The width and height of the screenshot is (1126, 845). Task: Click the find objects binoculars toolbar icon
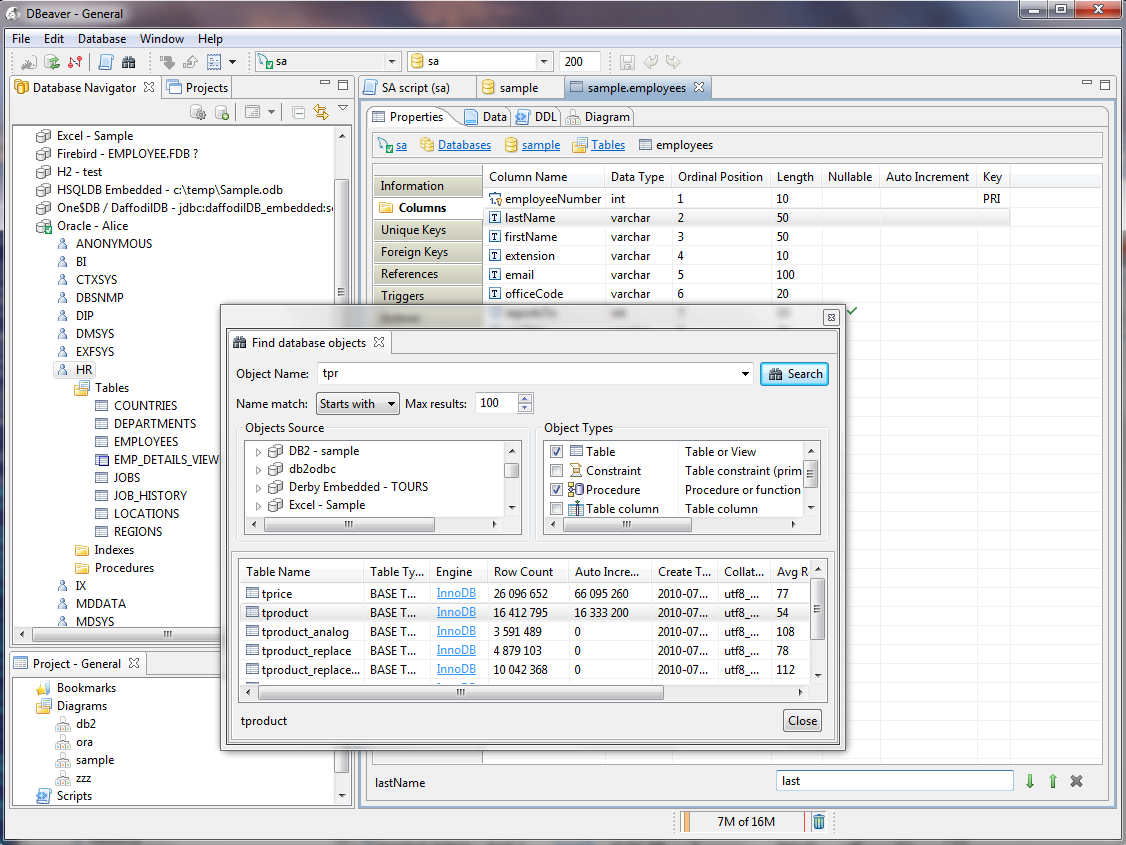pyautogui.click(x=129, y=62)
